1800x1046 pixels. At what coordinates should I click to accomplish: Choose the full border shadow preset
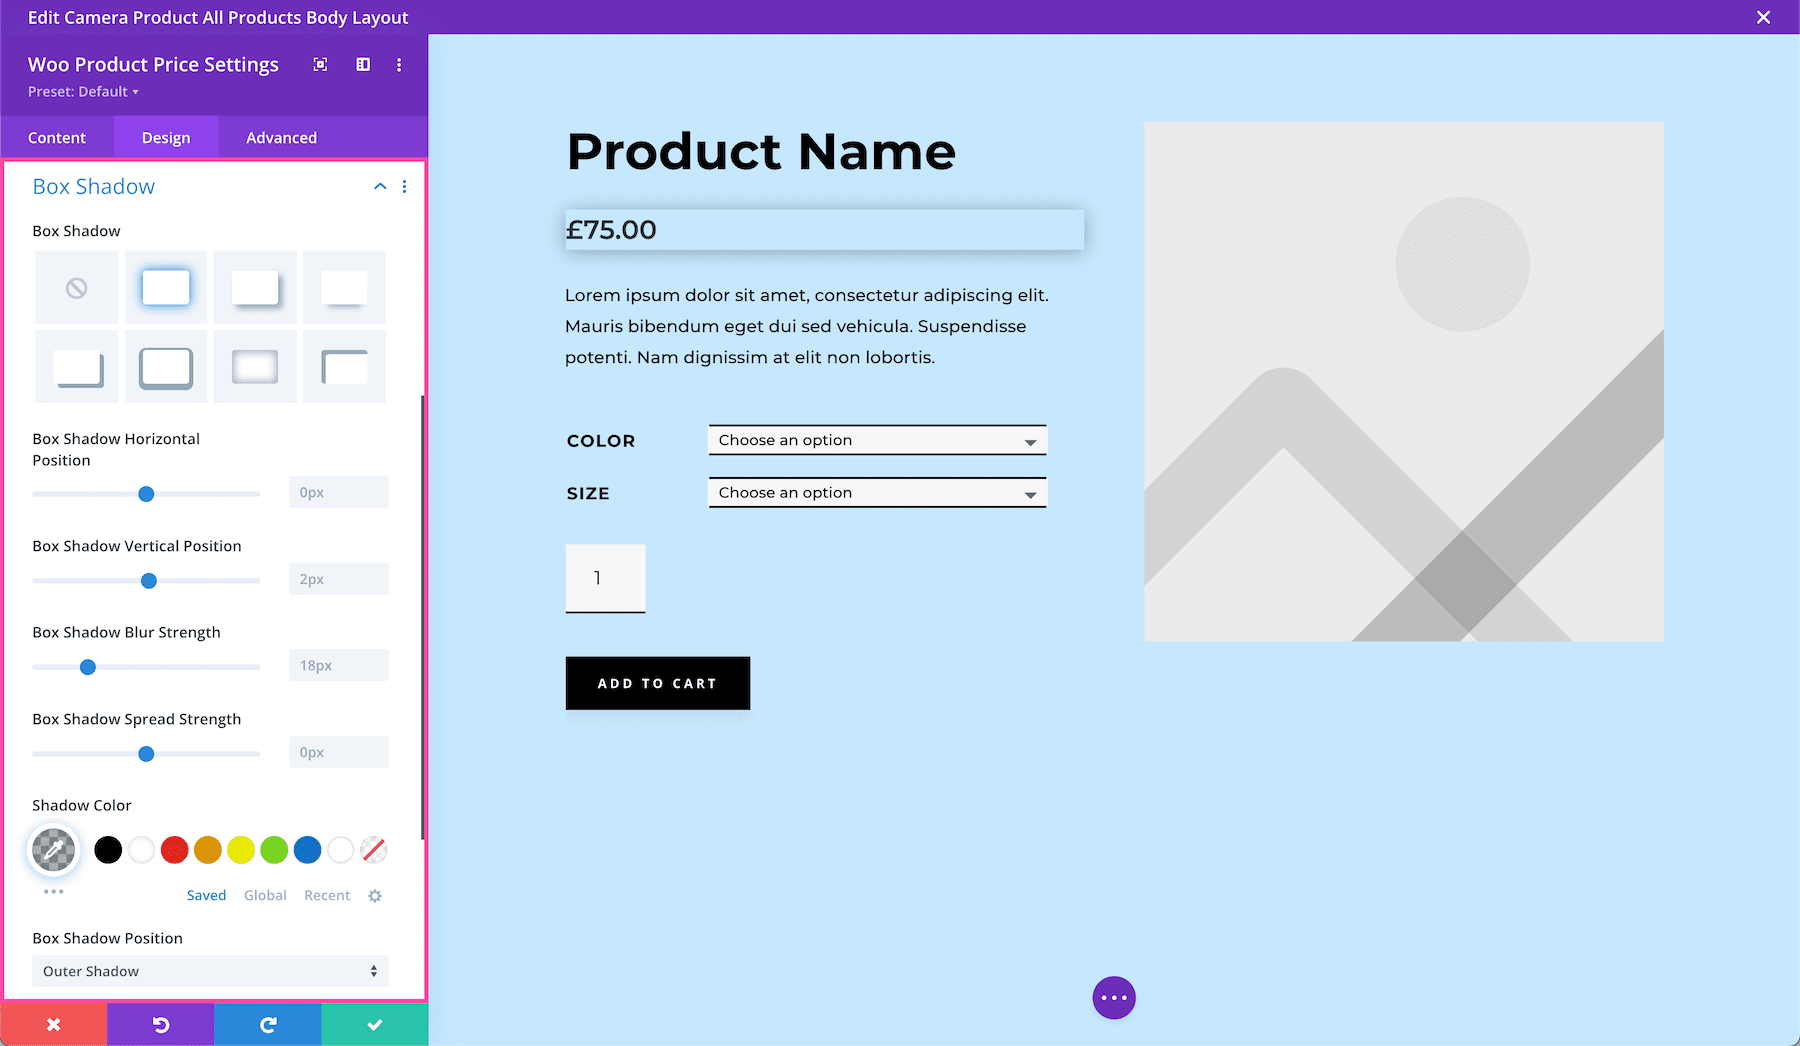(x=166, y=367)
